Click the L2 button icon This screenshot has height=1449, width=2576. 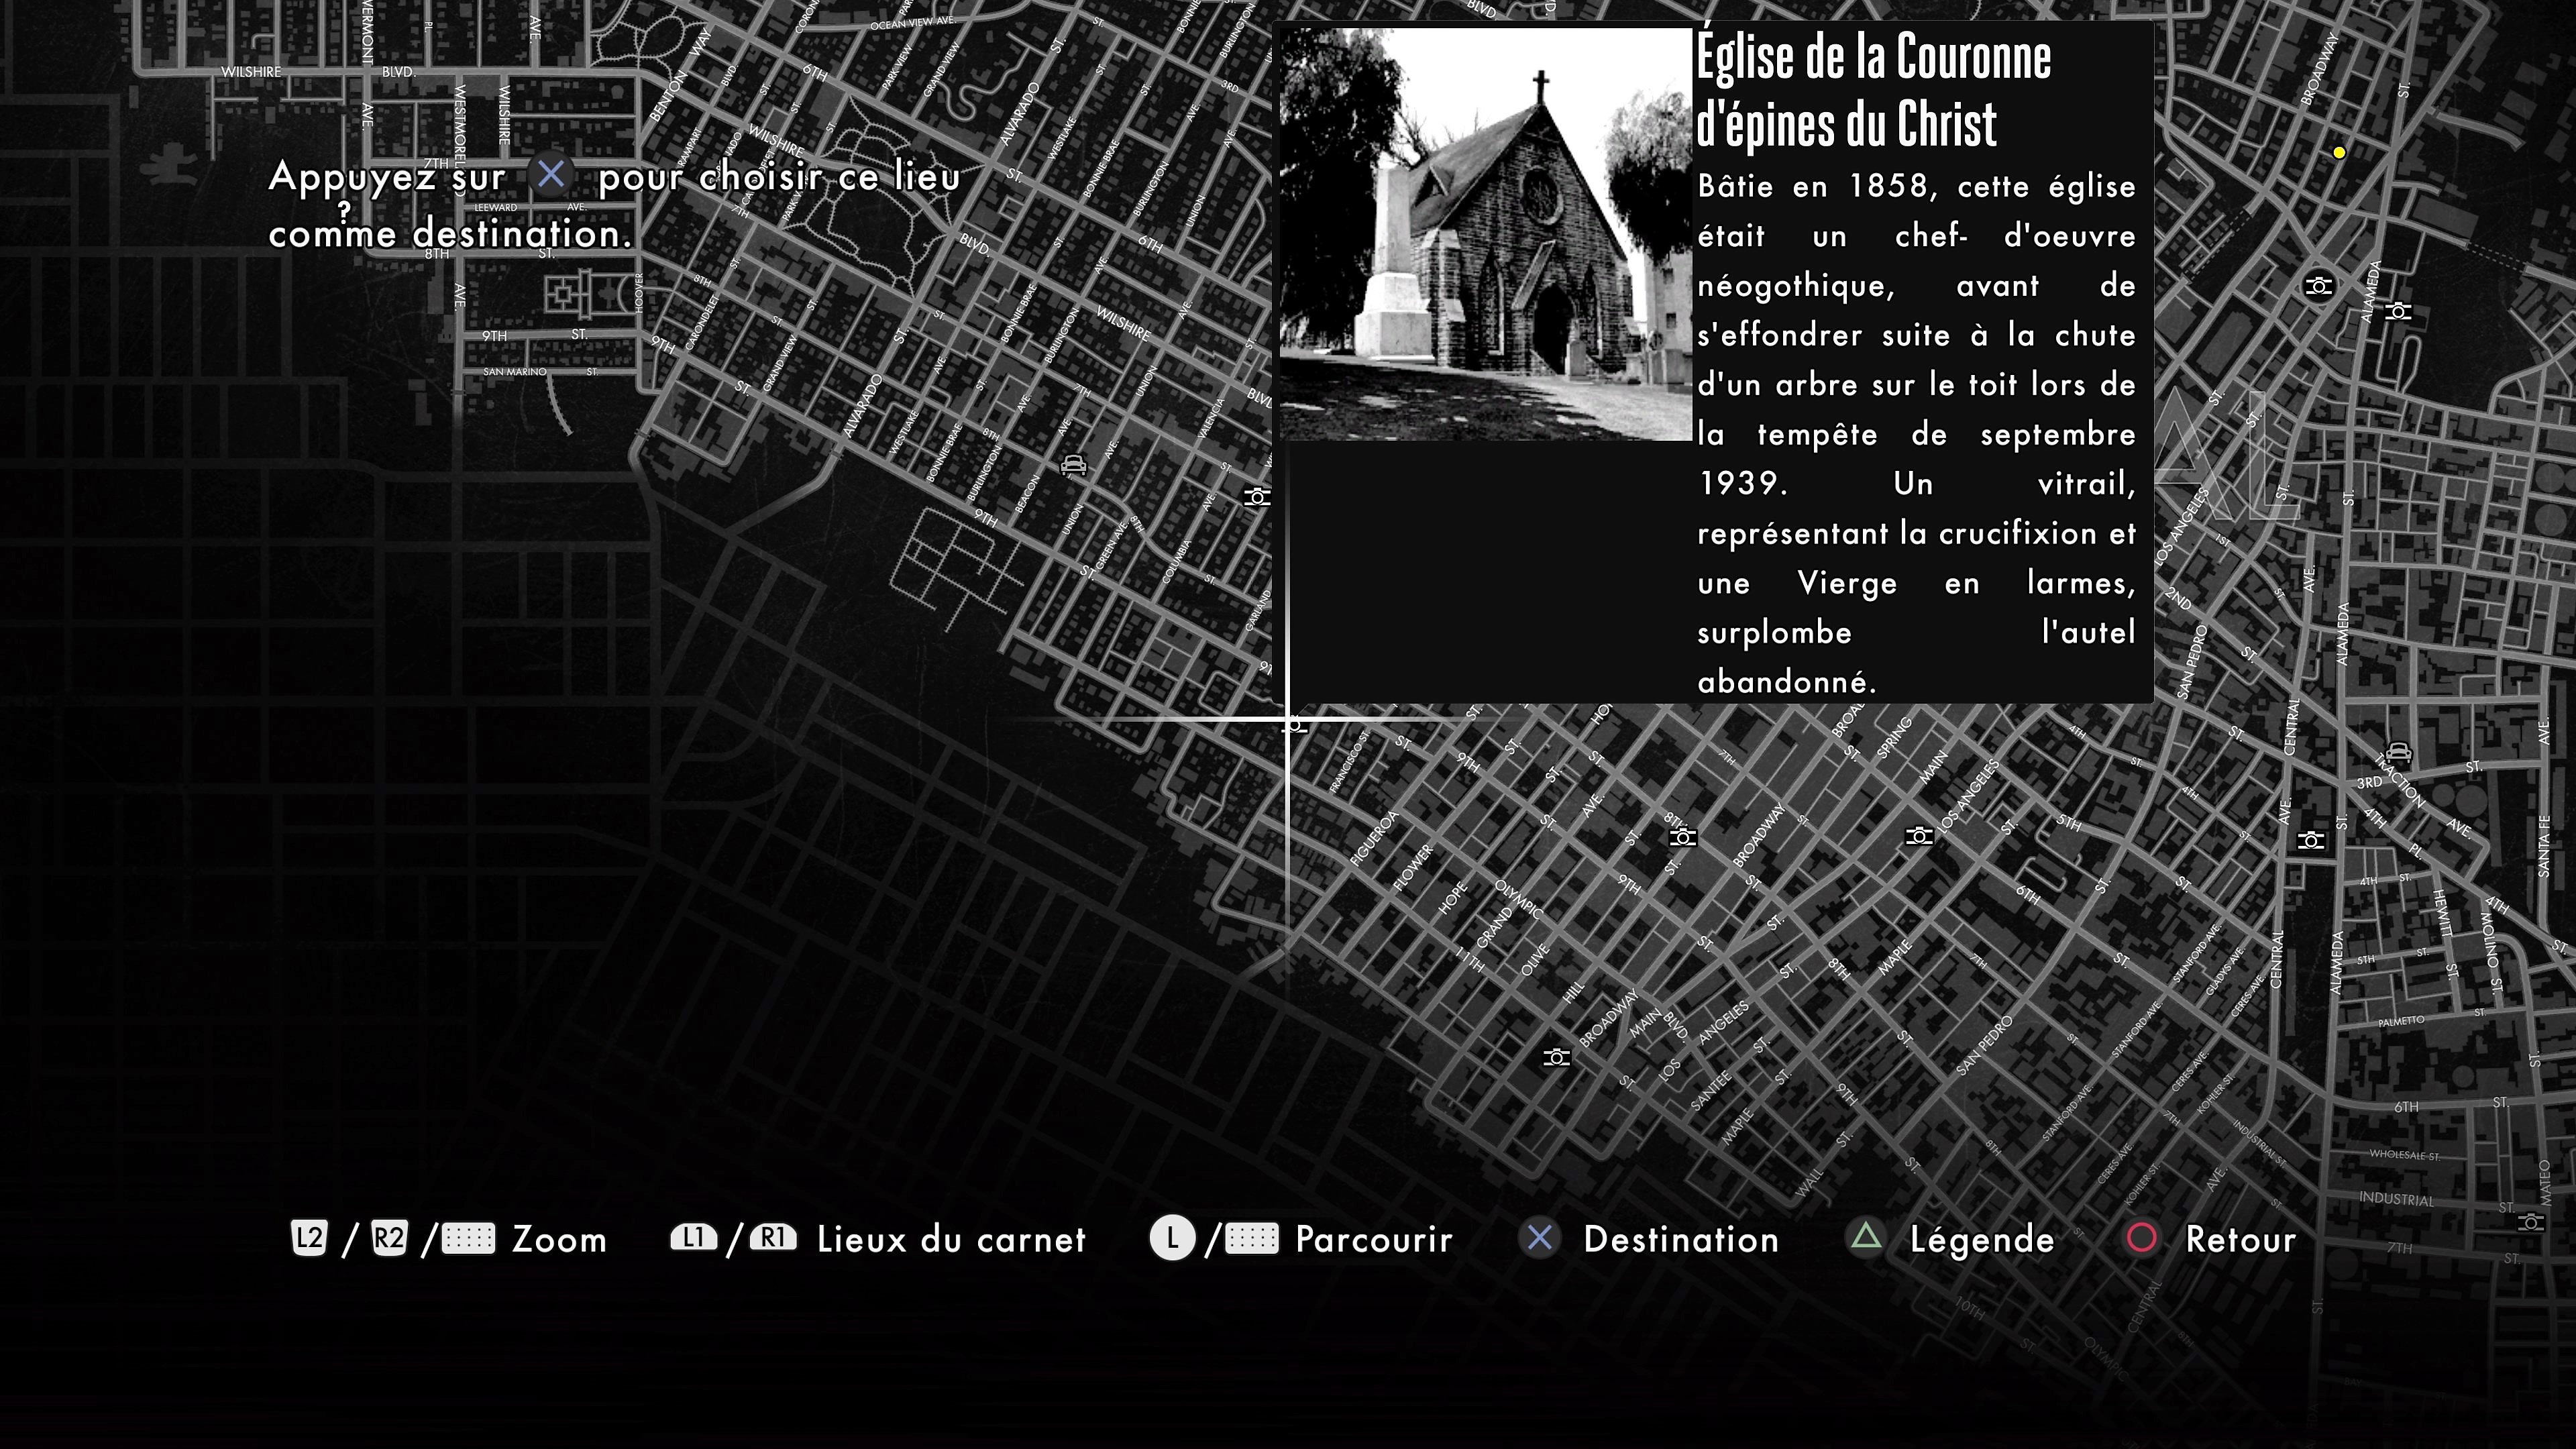pyautogui.click(x=309, y=1238)
